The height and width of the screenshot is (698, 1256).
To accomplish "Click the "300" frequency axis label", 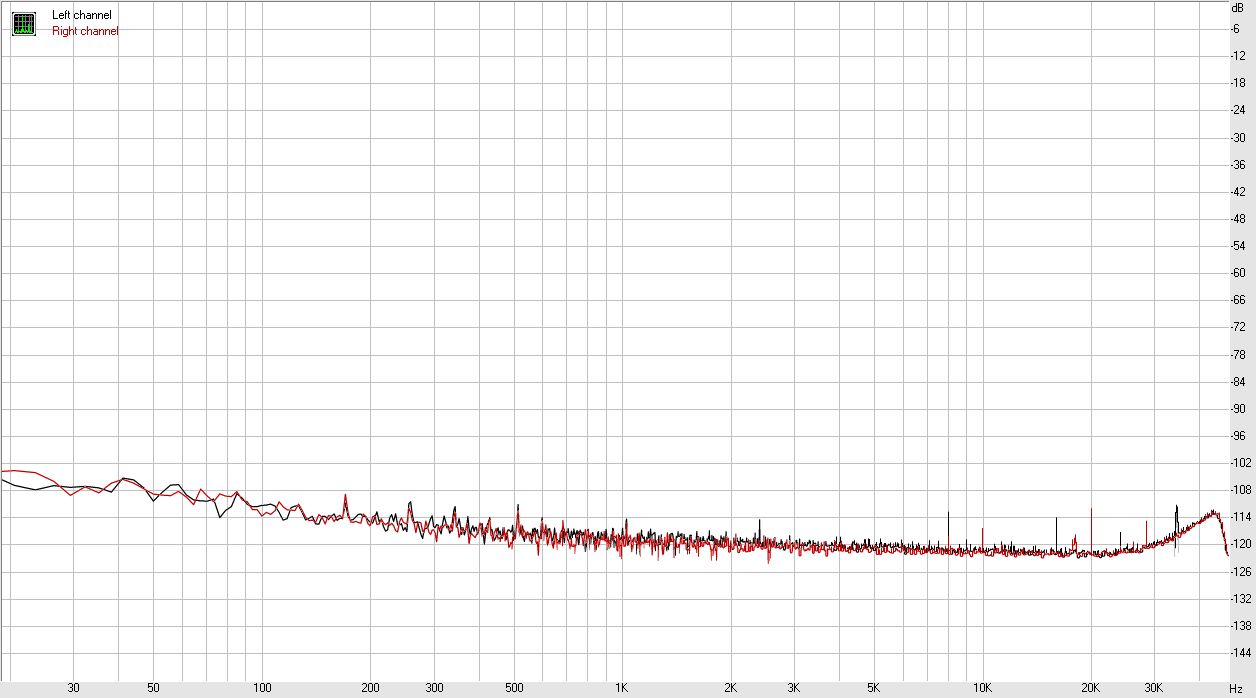I will pyautogui.click(x=434, y=689).
